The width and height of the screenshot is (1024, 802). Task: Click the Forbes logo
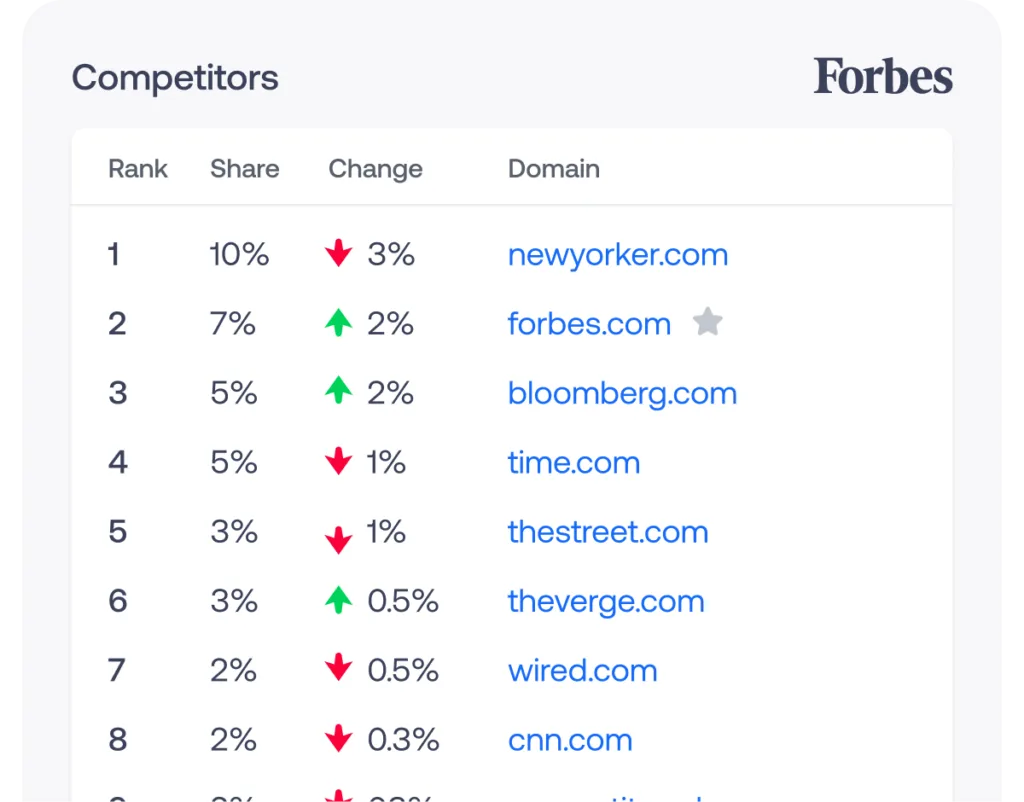point(884,75)
